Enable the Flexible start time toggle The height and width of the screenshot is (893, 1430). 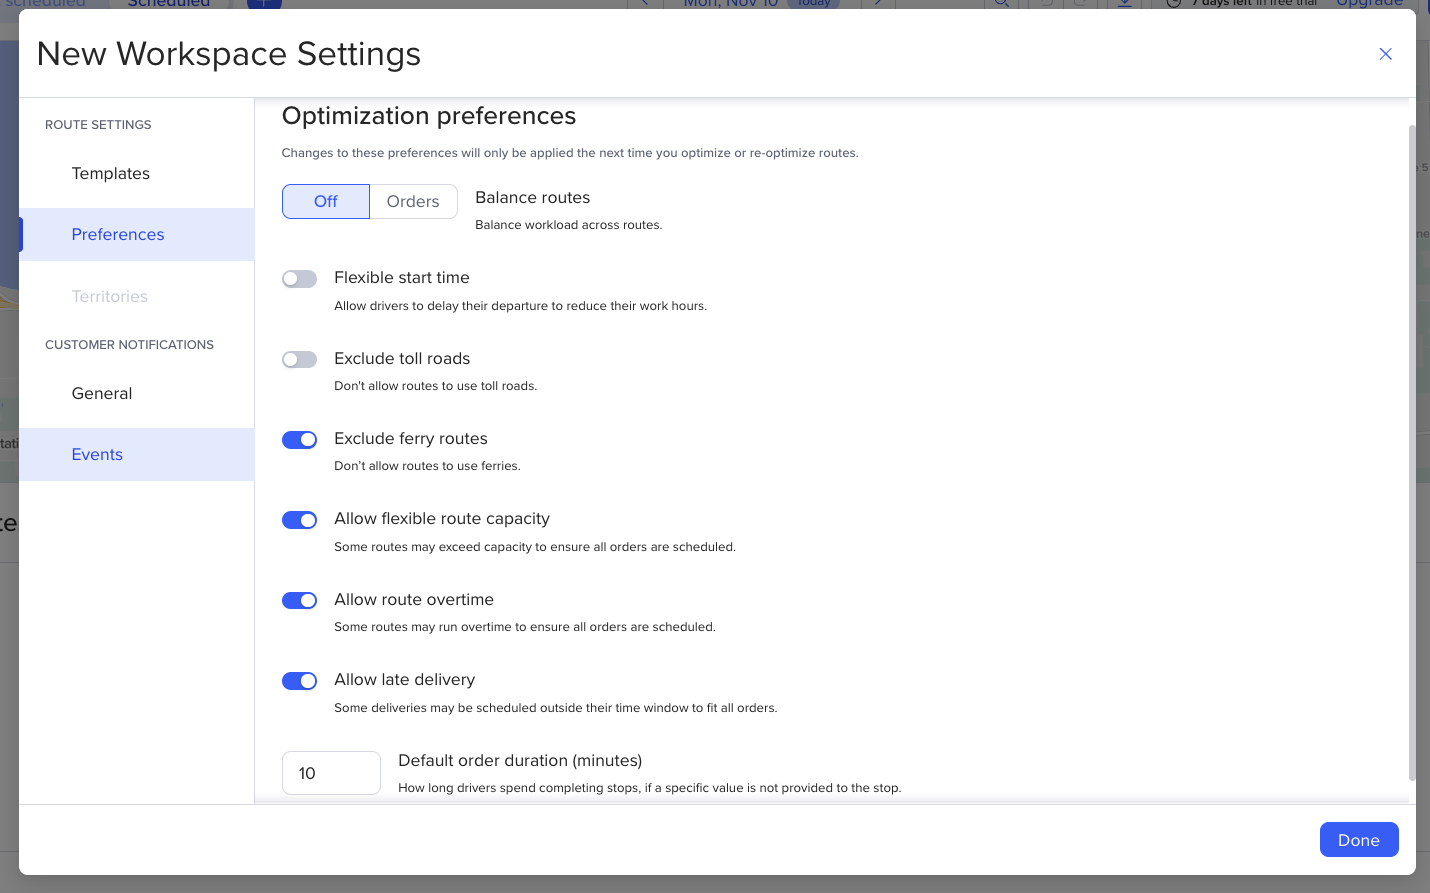(299, 279)
